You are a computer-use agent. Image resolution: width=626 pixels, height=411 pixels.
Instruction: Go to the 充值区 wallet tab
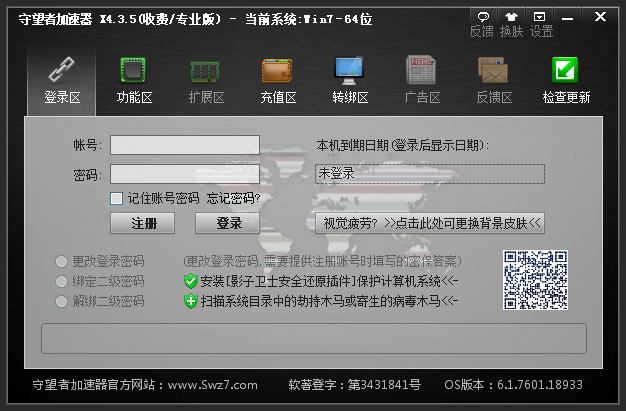pos(277,81)
